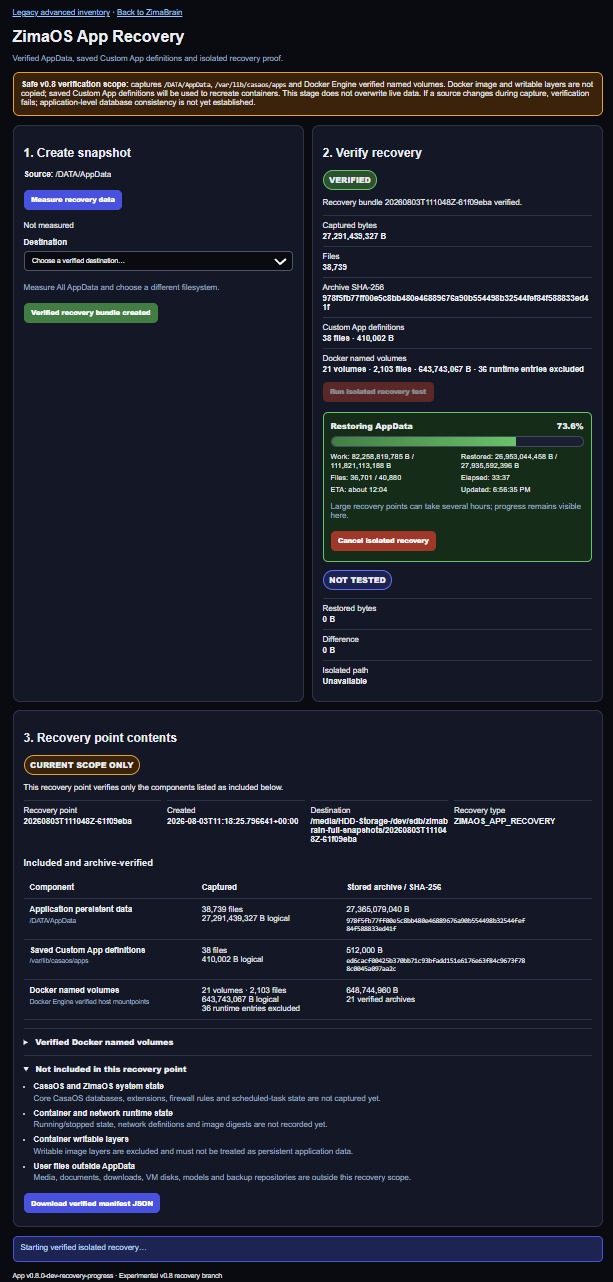Click the Verified recovery bundle created button
Image resolution: width=613 pixels, height=1282 pixels.
[91, 313]
